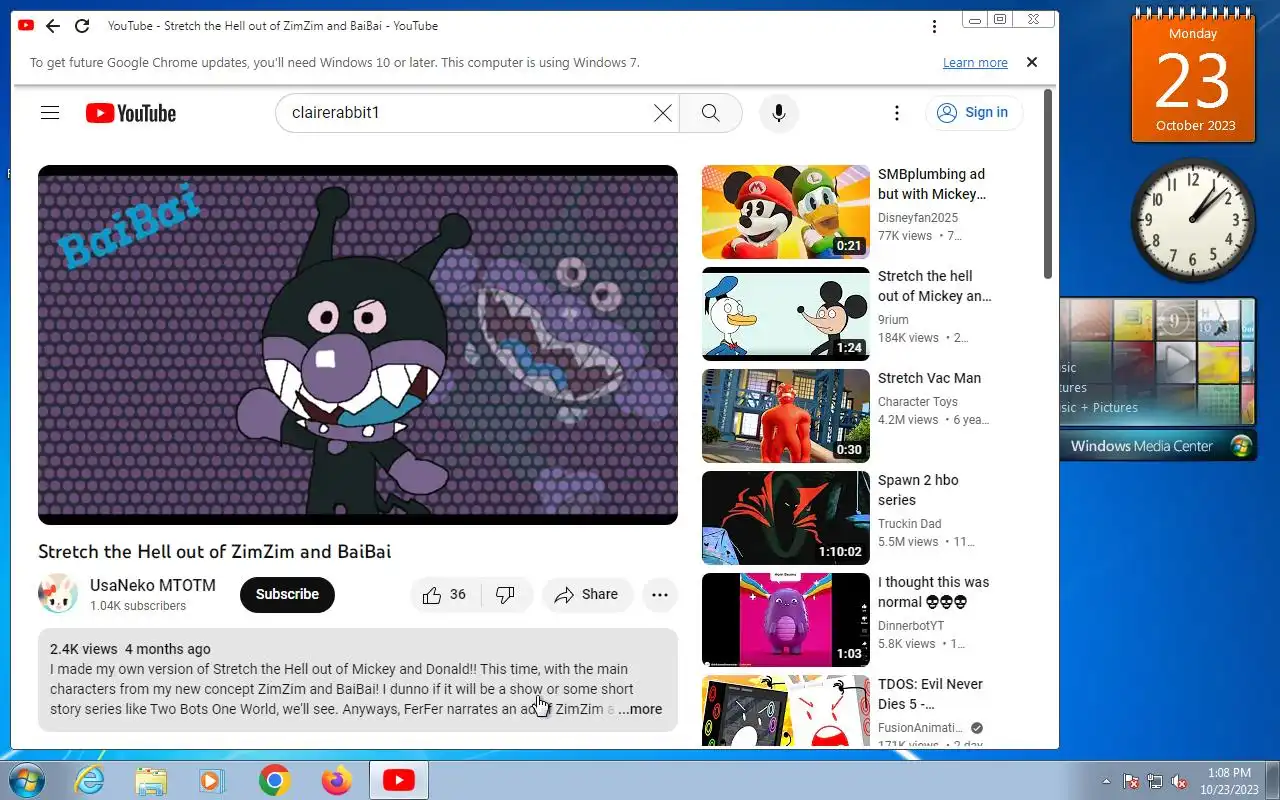1280x800 pixels.
Task: Open Chrome app window three-dot menu
Action: tap(934, 26)
